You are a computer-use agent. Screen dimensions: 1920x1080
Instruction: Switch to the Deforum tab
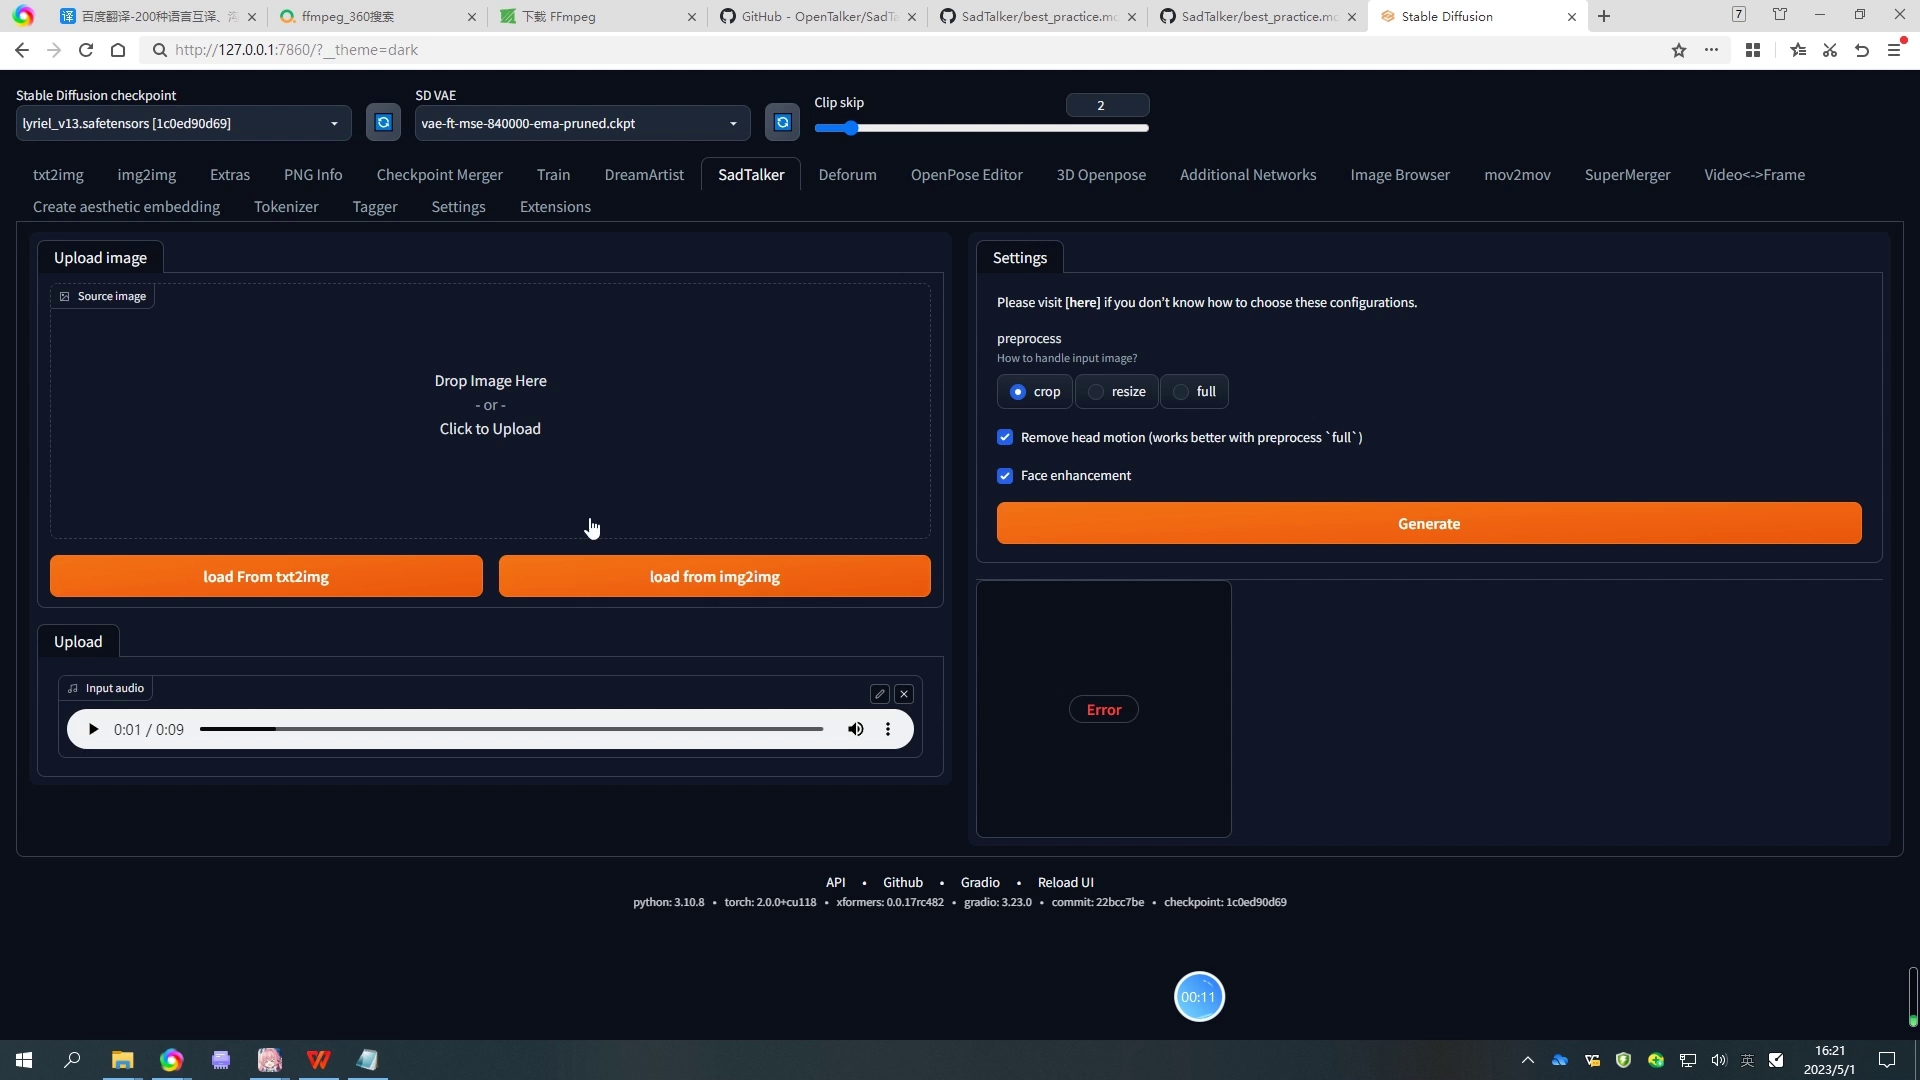coord(847,175)
